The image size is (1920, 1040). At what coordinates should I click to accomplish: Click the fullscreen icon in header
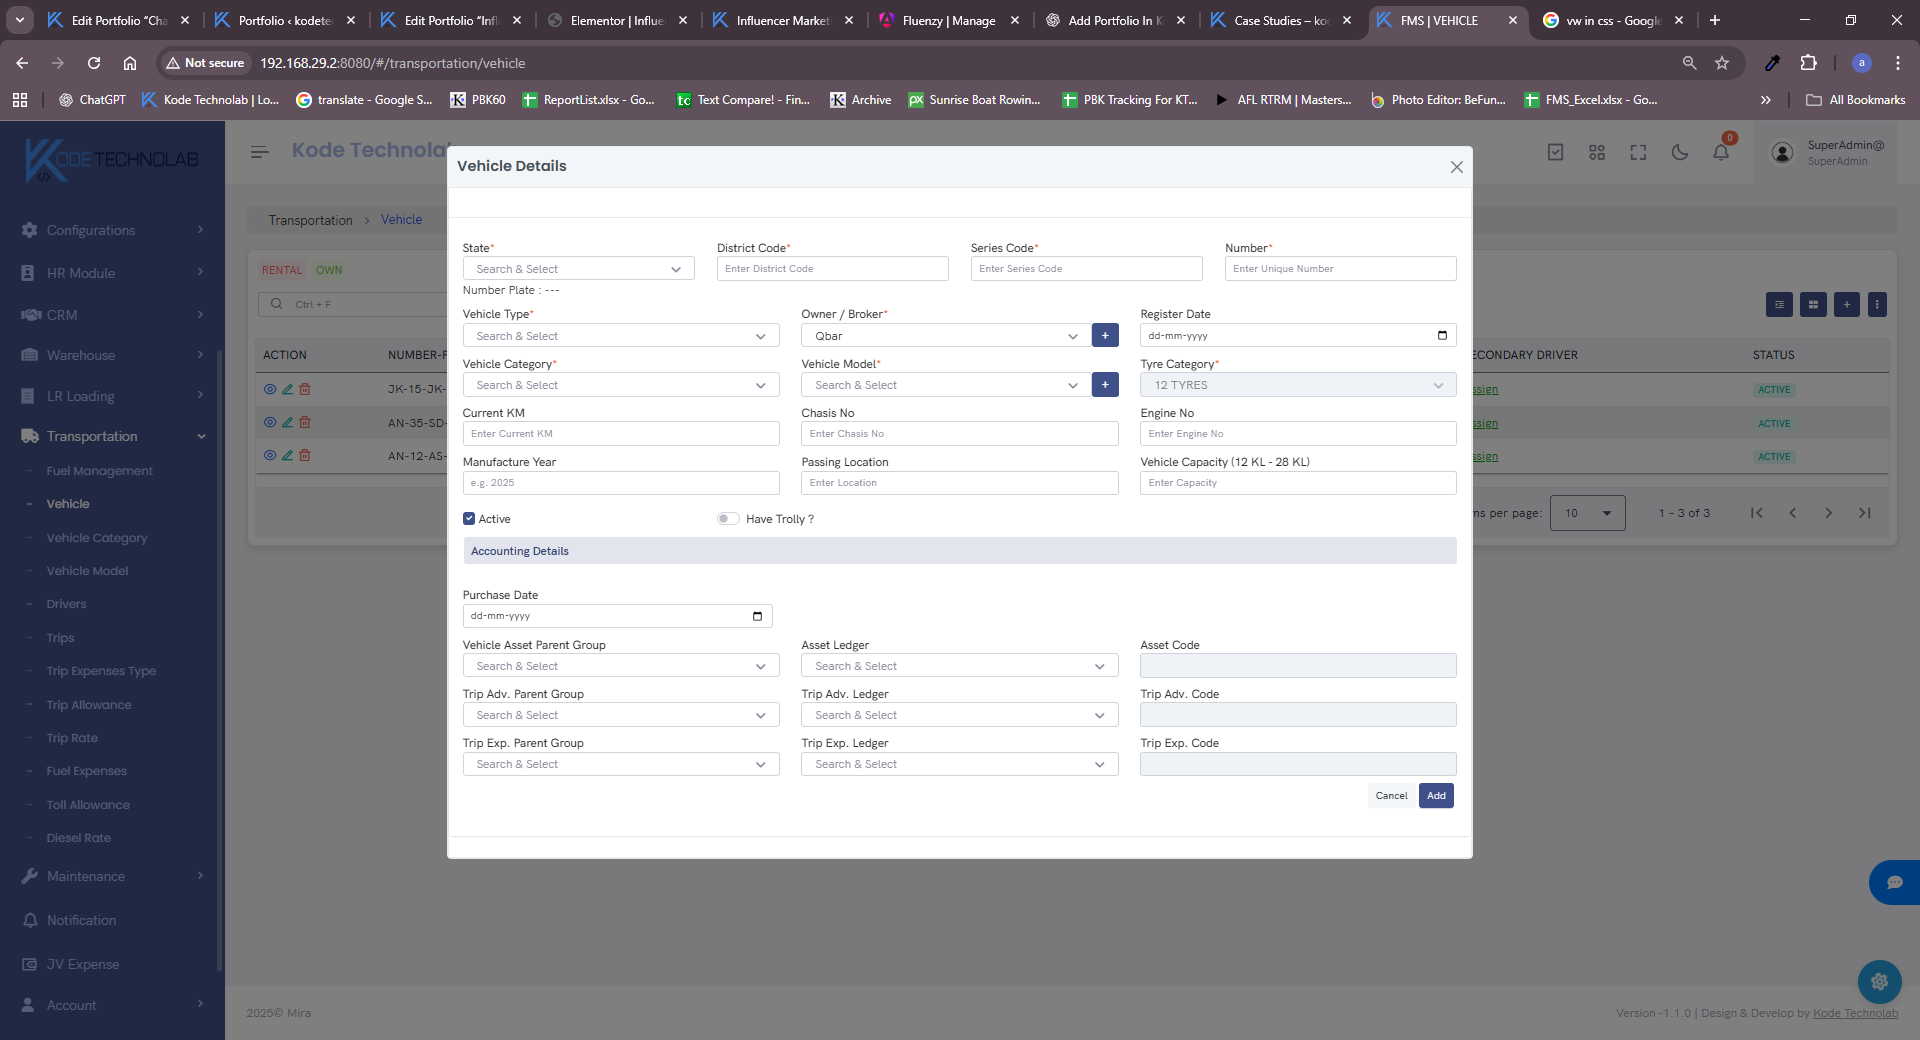pyautogui.click(x=1638, y=152)
